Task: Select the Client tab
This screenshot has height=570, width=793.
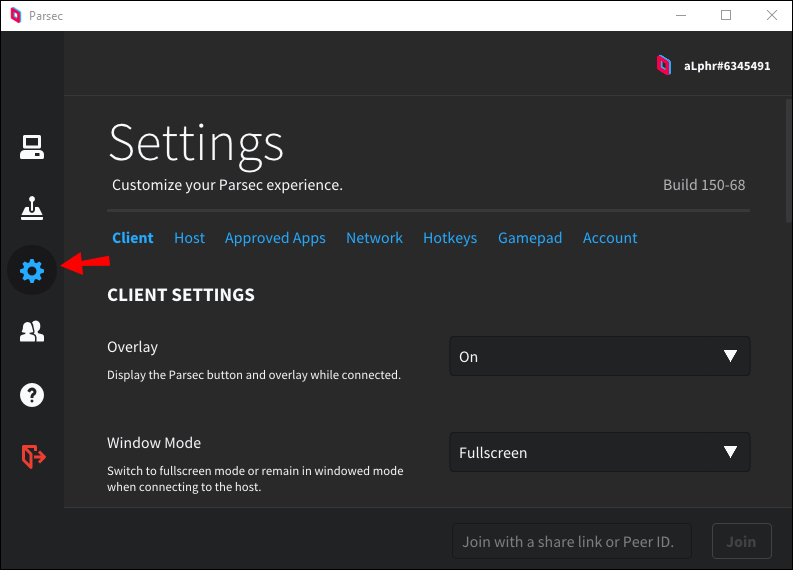Action: [133, 238]
